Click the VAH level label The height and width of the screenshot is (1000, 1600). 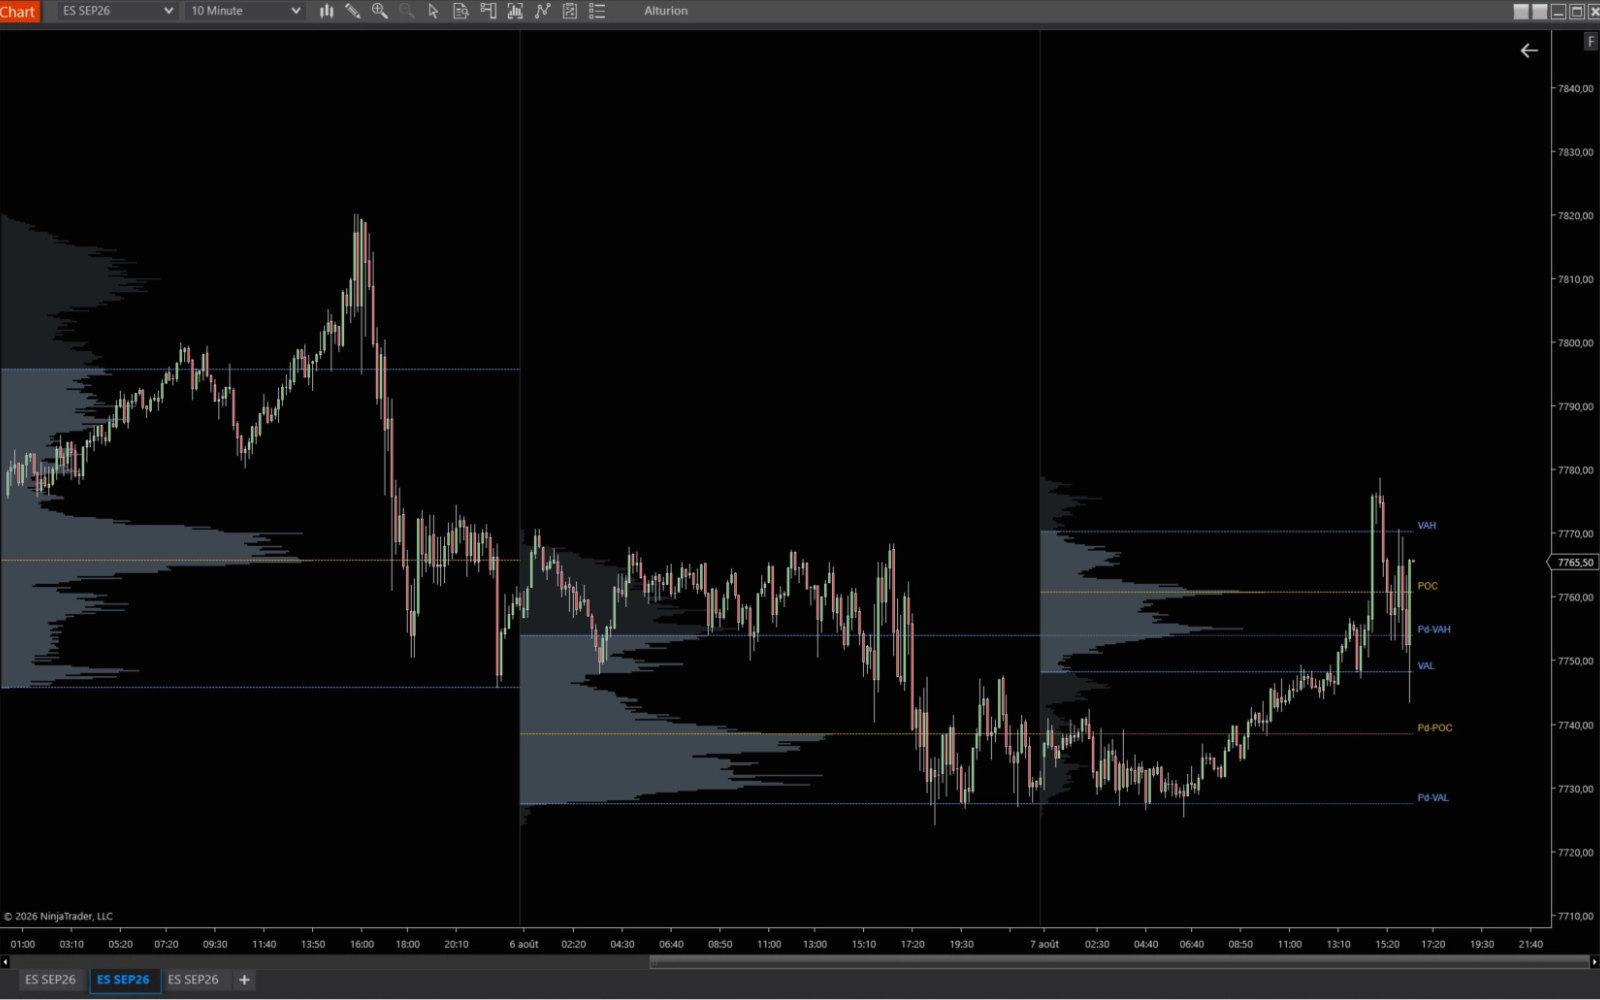[1426, 526]
